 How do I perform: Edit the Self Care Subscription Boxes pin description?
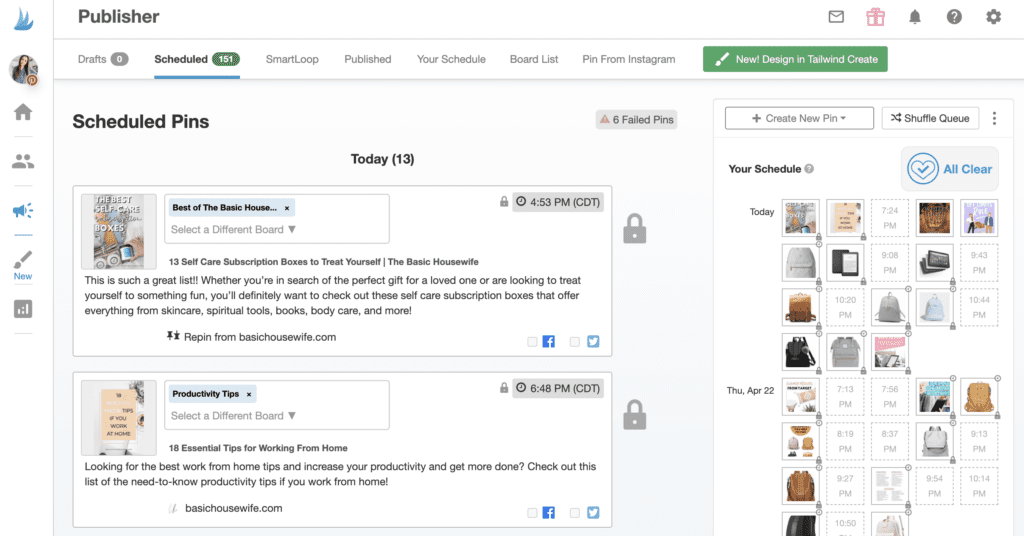coord(332,295)
